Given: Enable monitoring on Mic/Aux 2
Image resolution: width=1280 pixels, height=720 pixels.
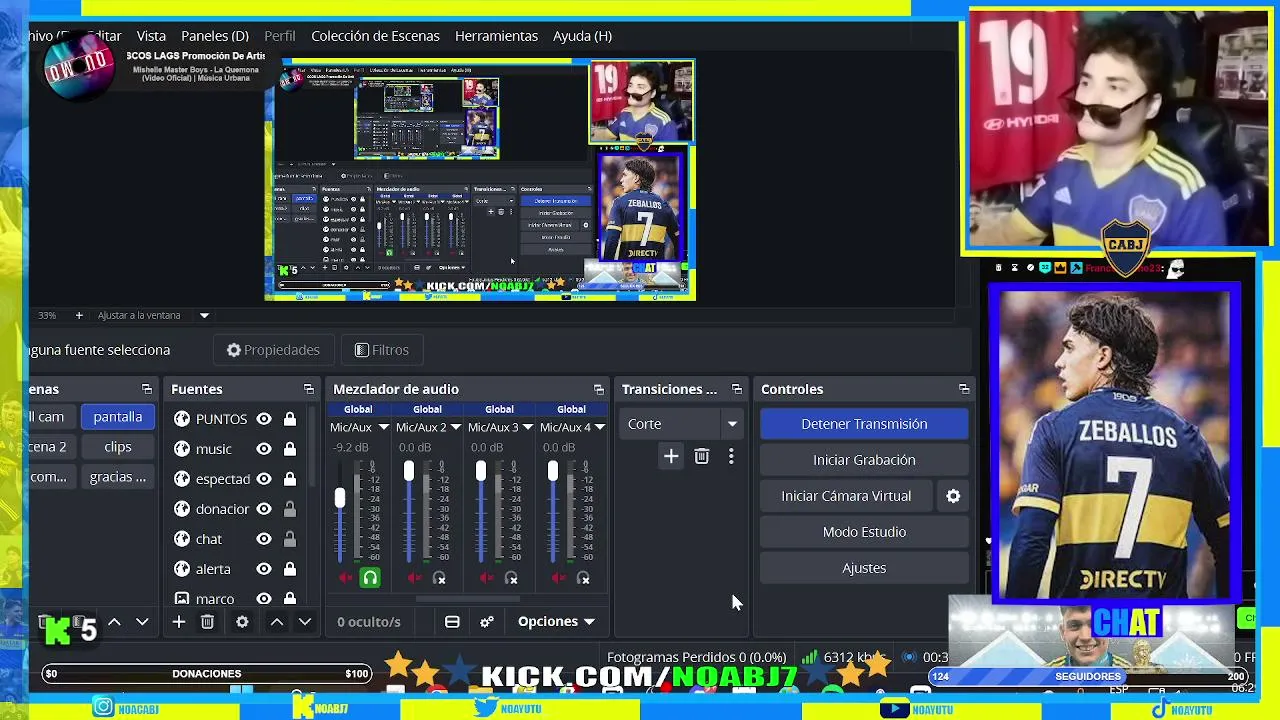Looking at the screenshot, I should click(439, 578).
